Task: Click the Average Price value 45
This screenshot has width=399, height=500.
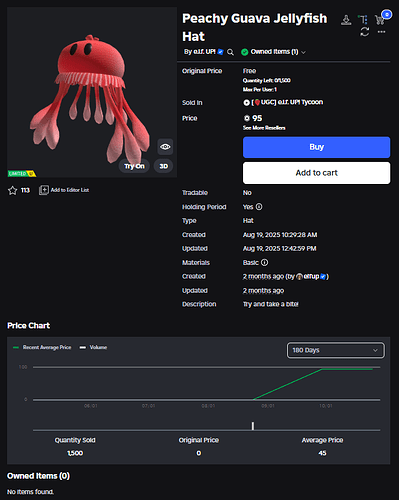Action: [x=322, y=453]
